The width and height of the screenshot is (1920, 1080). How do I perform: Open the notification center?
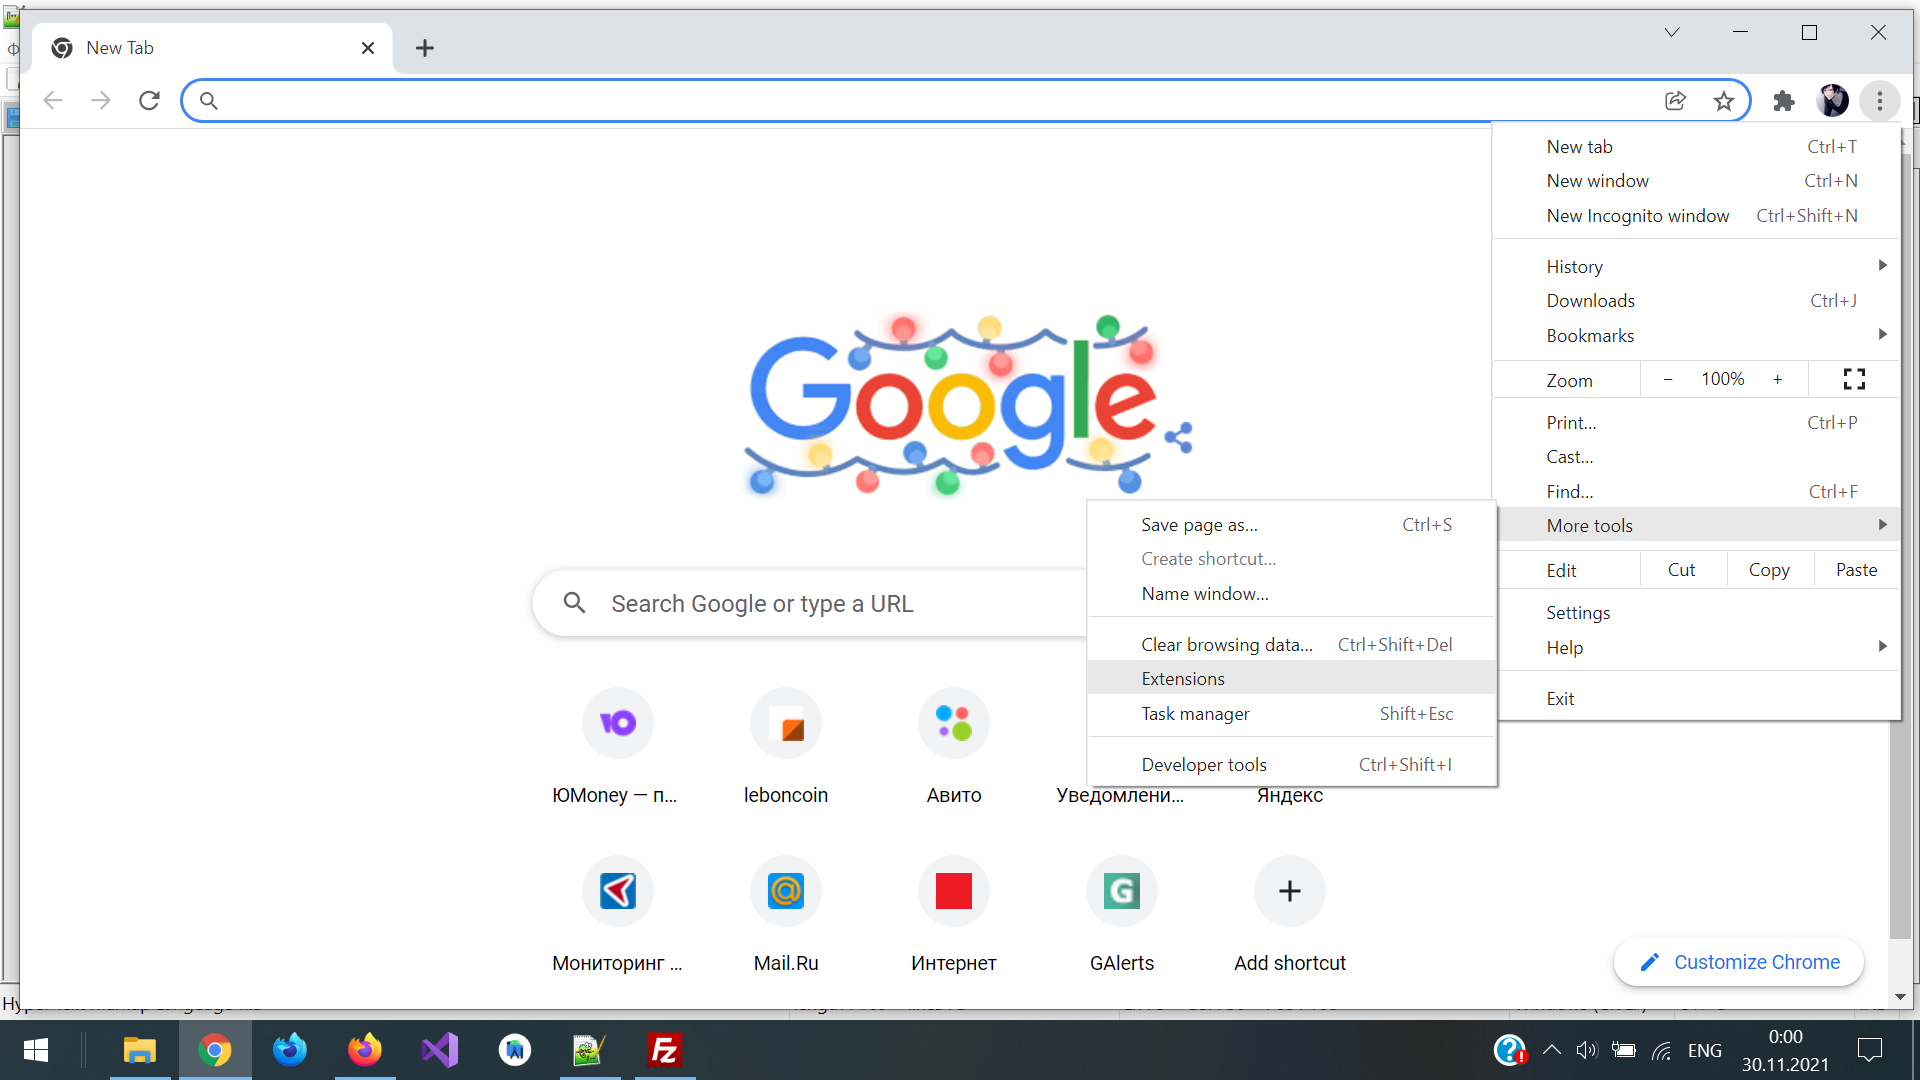1870,1050
